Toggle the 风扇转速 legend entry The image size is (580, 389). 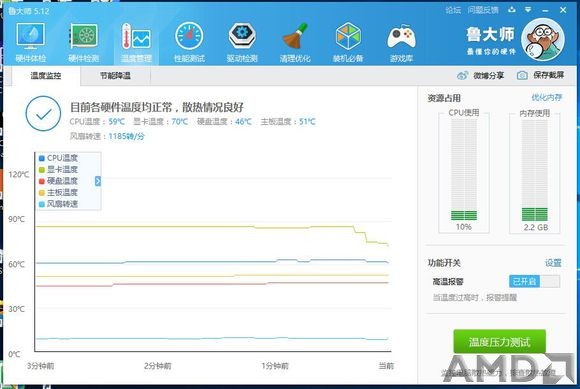coord(58,204)
